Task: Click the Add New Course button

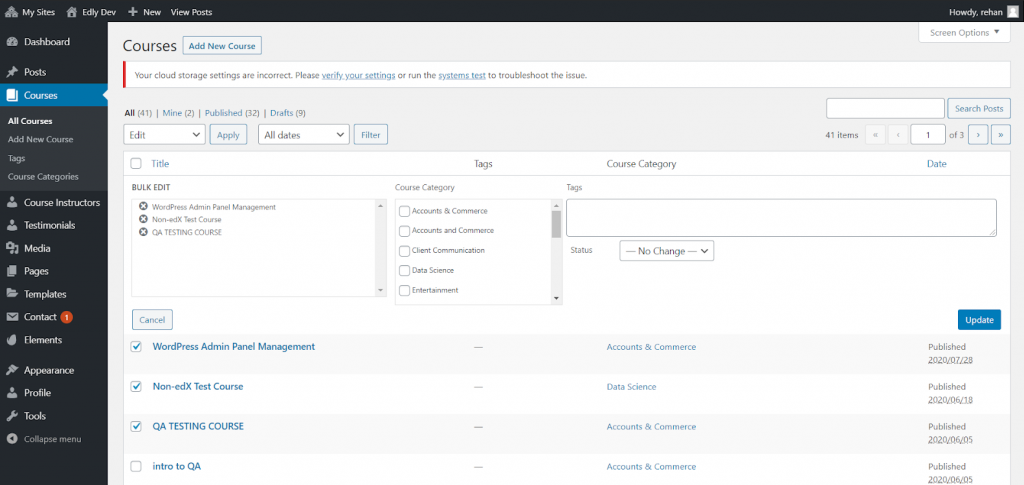Action: (222, 46)
